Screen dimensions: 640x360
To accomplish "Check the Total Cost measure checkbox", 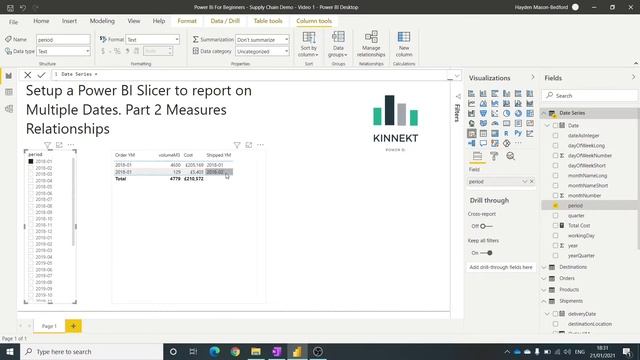I will (556, 225).
